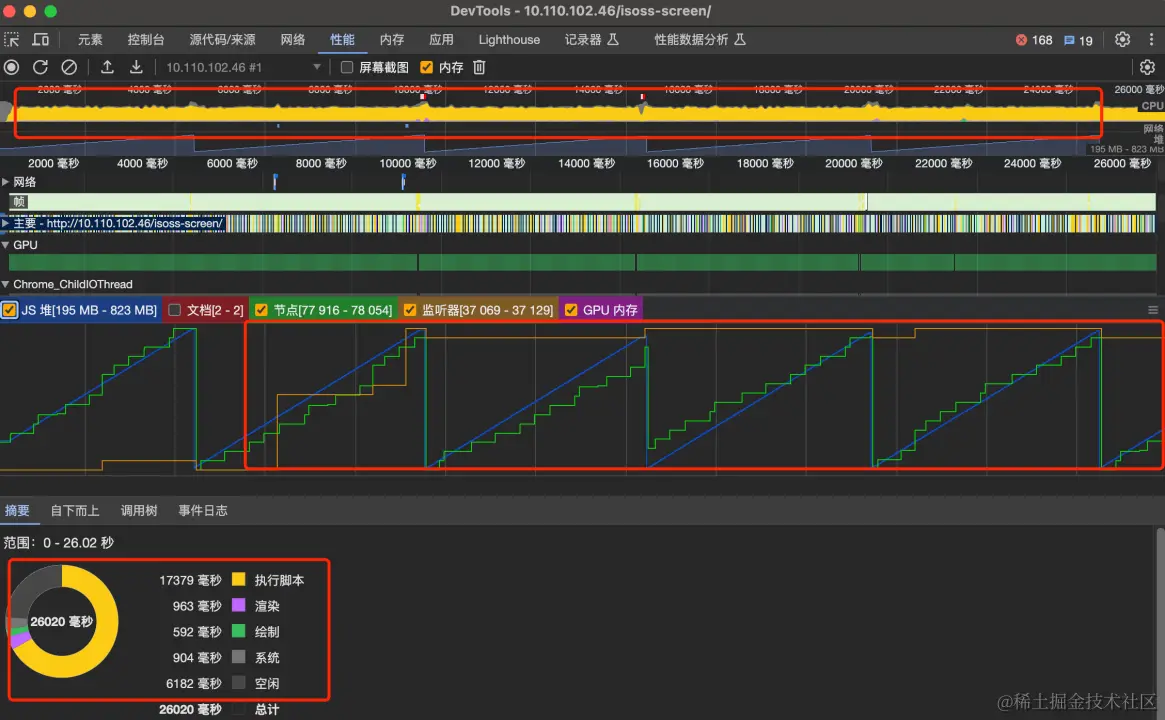
Task: Click the 帧 frames track bar
Action: click(x=582, y=201)
